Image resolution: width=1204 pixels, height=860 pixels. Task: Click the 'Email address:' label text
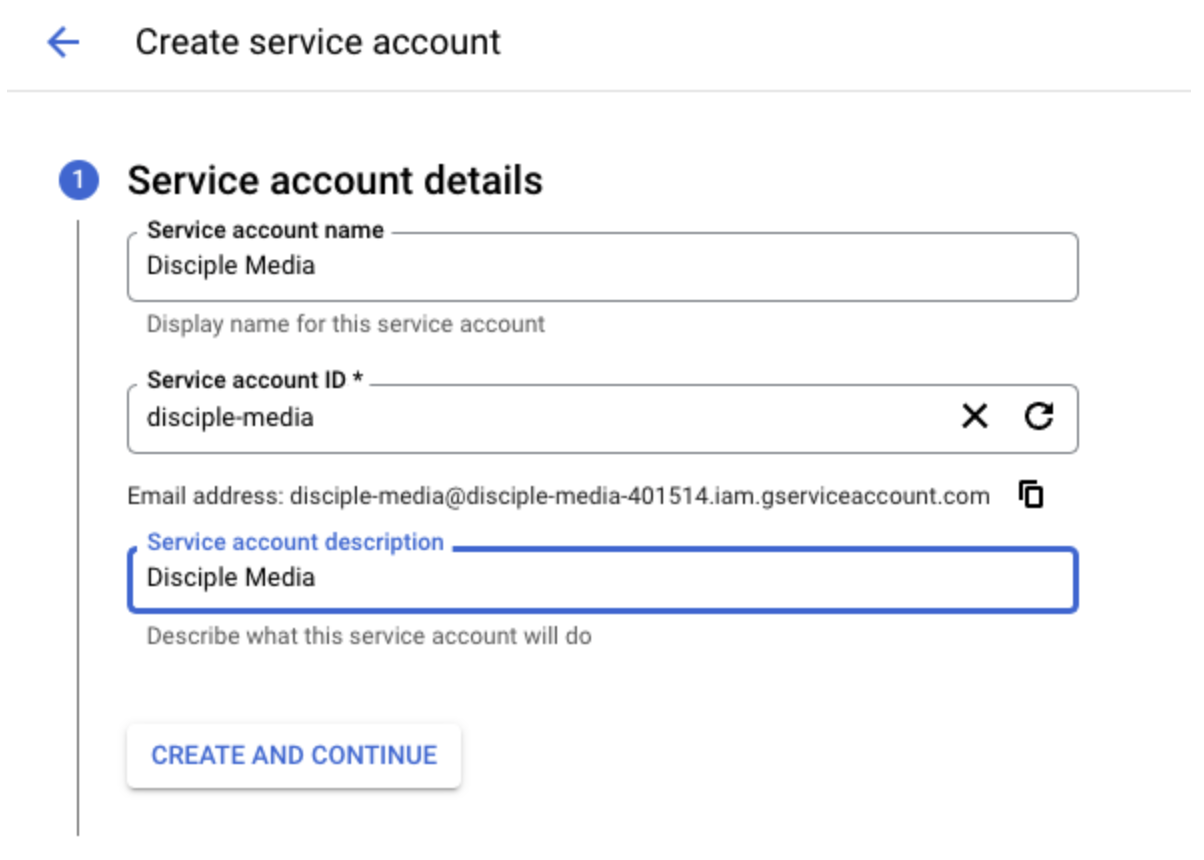pos(205,496)
